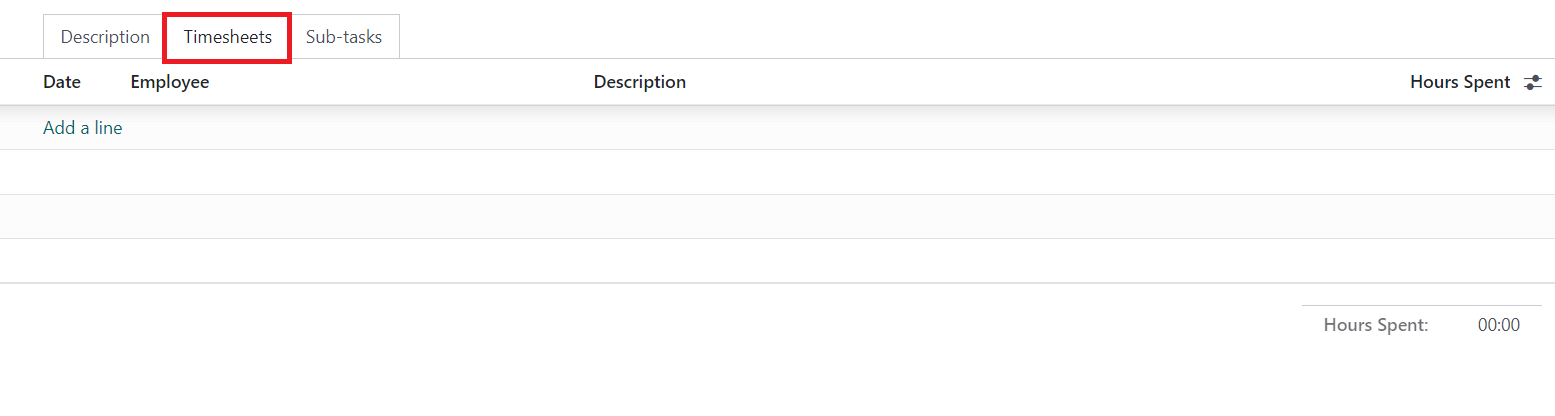The height and width of the screenshot is (416, 1555).
Task: Select the second empty grey timesheet row
Action: coord(777,217)
